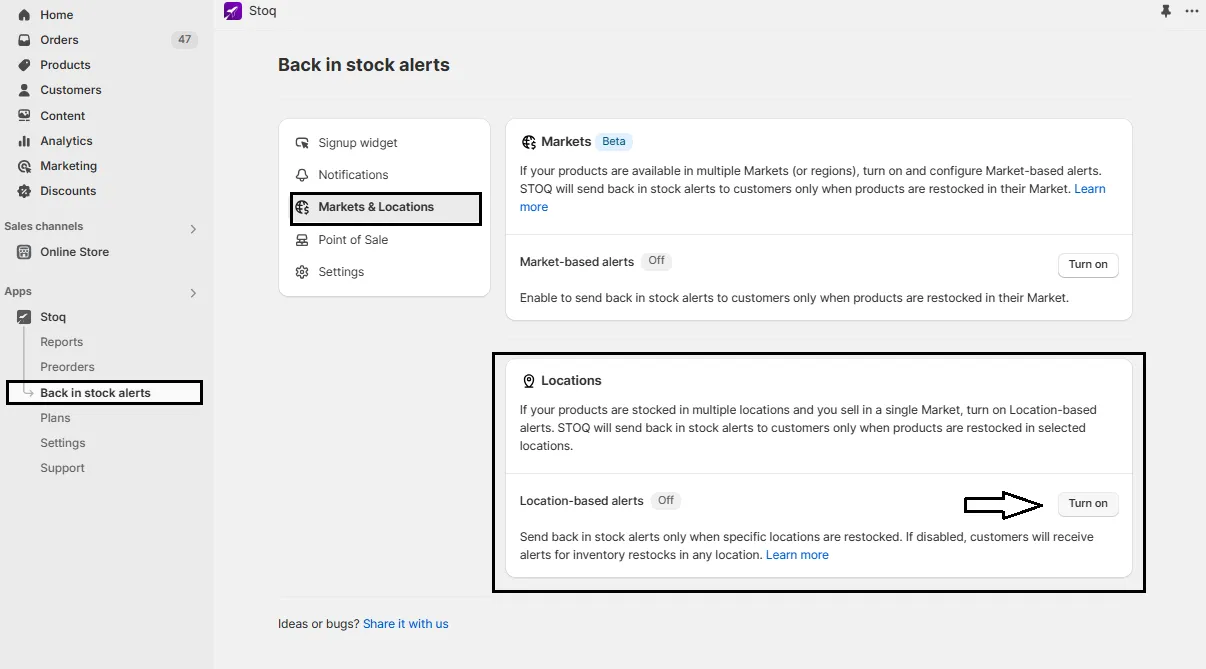Click the Apps section label
Viewport: 1206px width, 669px height.
pyautogui.click(x=18, y=292)
